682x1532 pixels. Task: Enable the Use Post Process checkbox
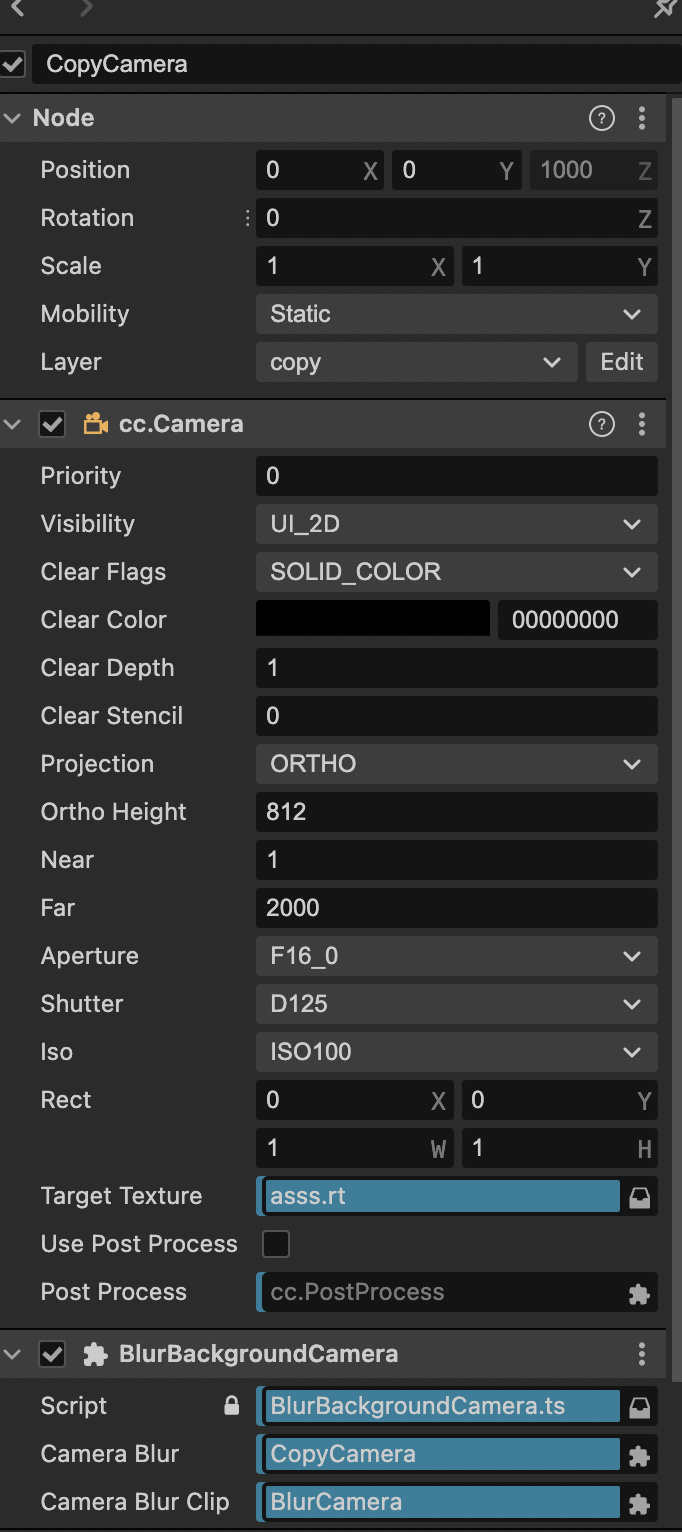275,1244
